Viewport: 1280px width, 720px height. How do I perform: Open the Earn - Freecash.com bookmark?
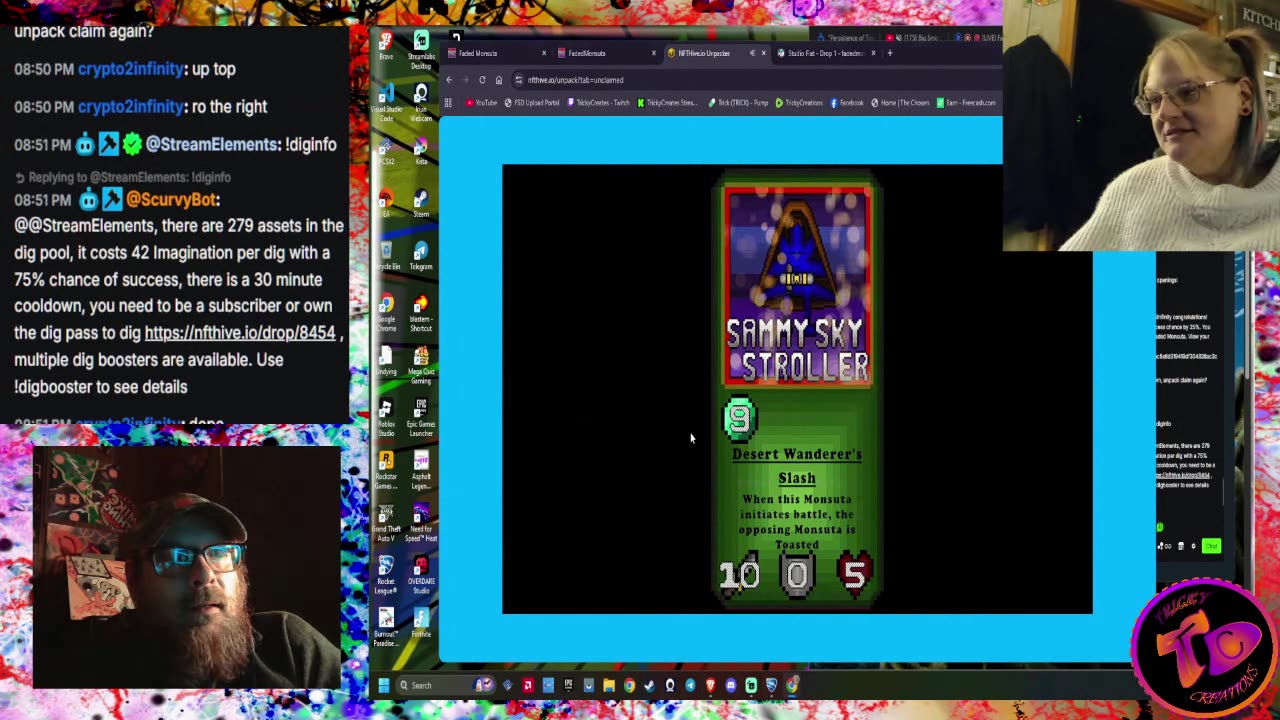(966, 103)
